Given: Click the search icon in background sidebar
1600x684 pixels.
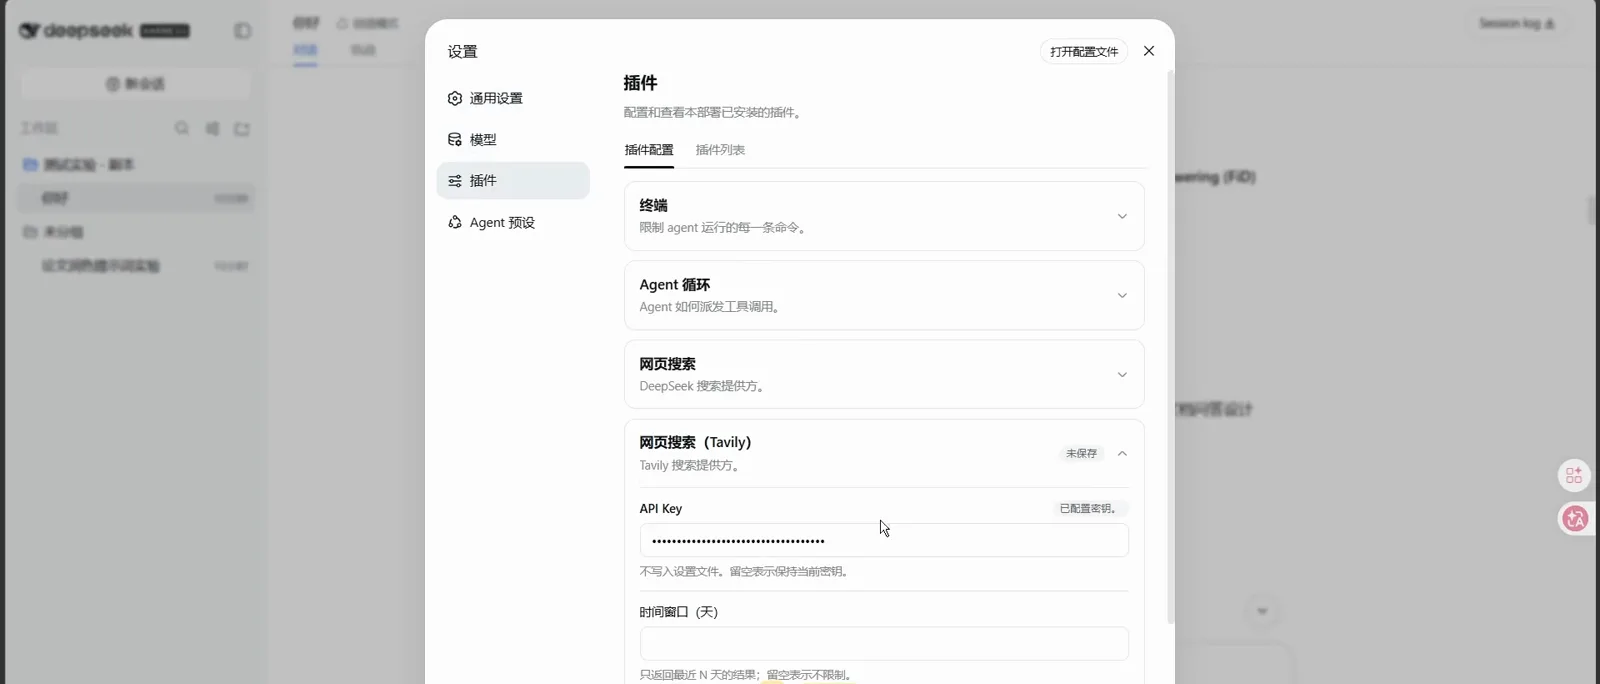Looking at the screenshot, I should click(x=182, y=128).
